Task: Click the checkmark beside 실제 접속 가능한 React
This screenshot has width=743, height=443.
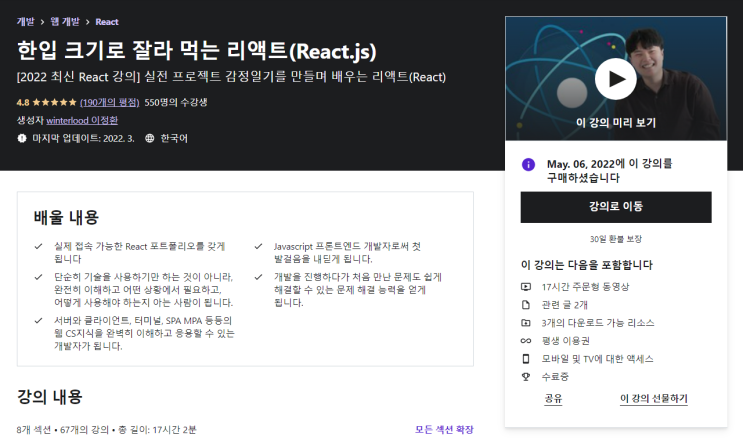Action: point(39,246)
